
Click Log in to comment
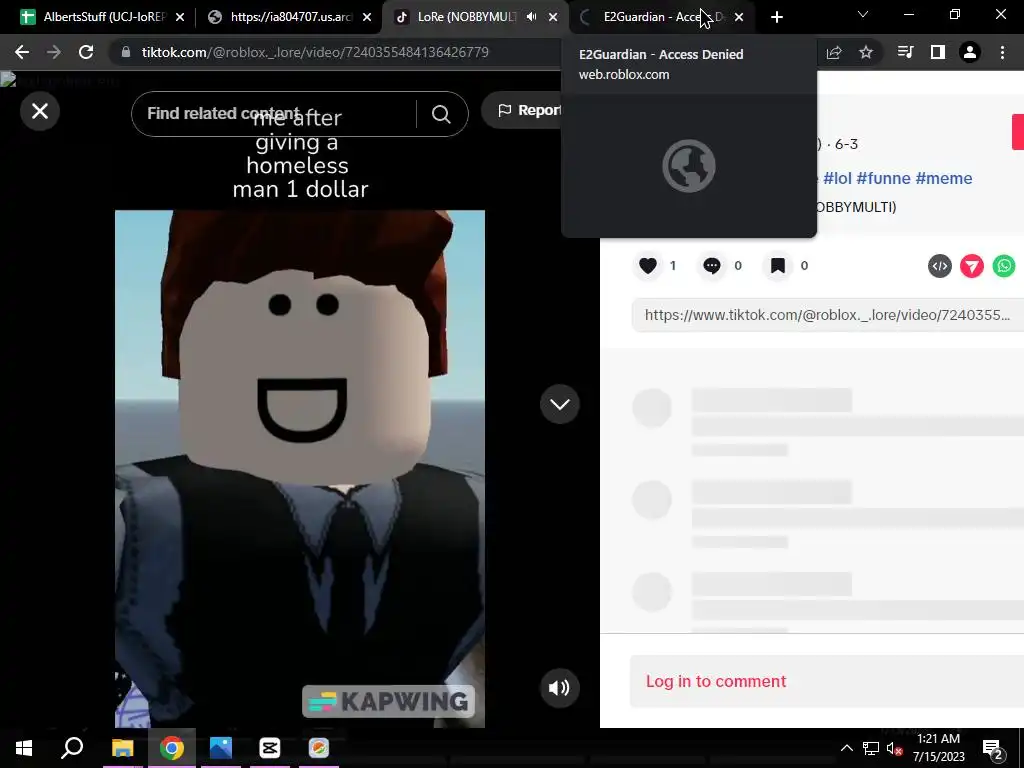tap(716, 681)
